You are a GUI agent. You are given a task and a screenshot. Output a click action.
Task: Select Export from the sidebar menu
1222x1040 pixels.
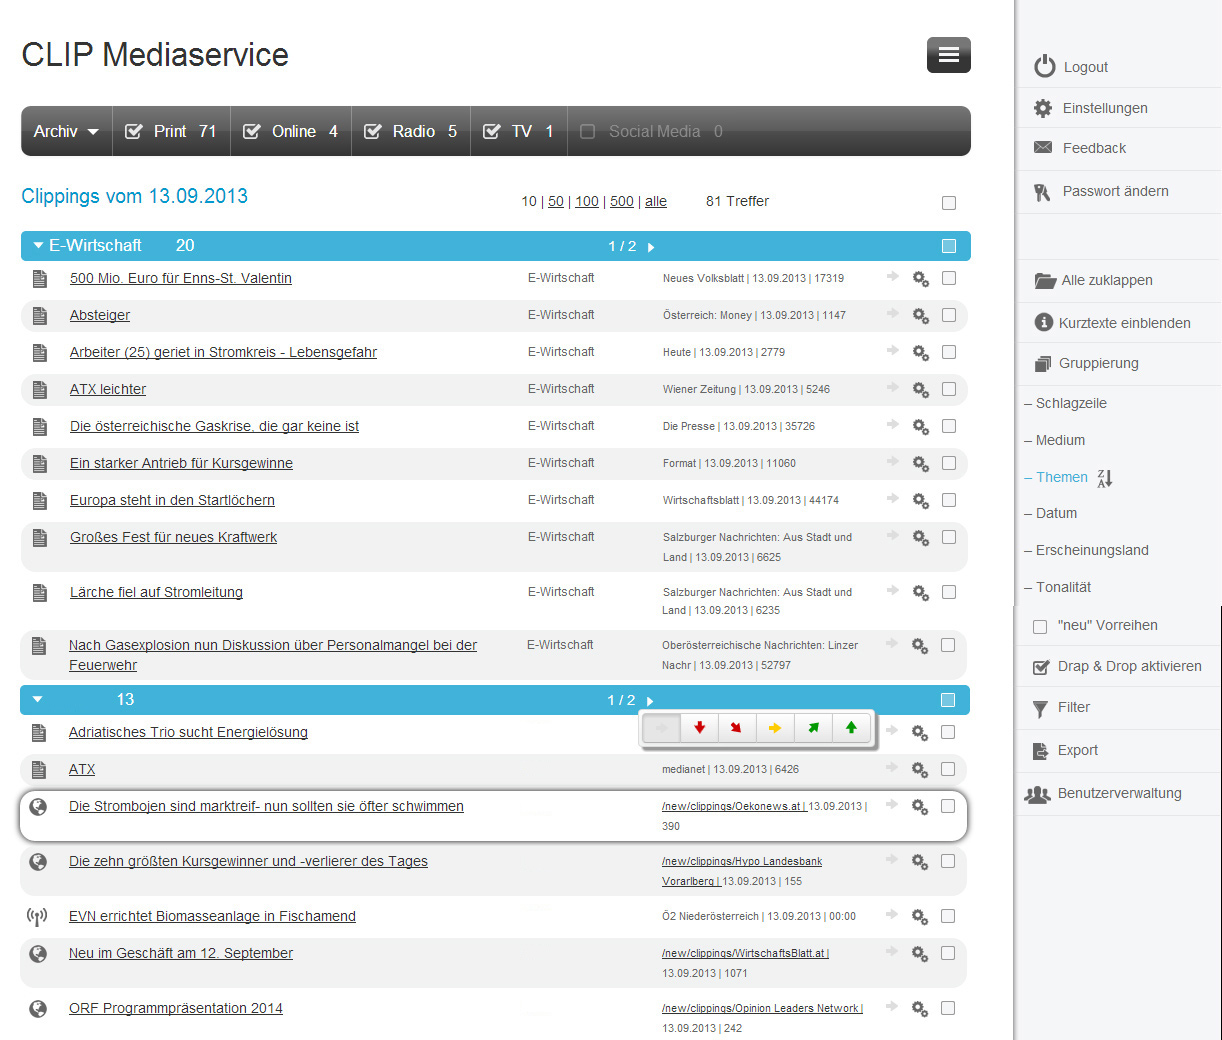[x=1077, y=750]
